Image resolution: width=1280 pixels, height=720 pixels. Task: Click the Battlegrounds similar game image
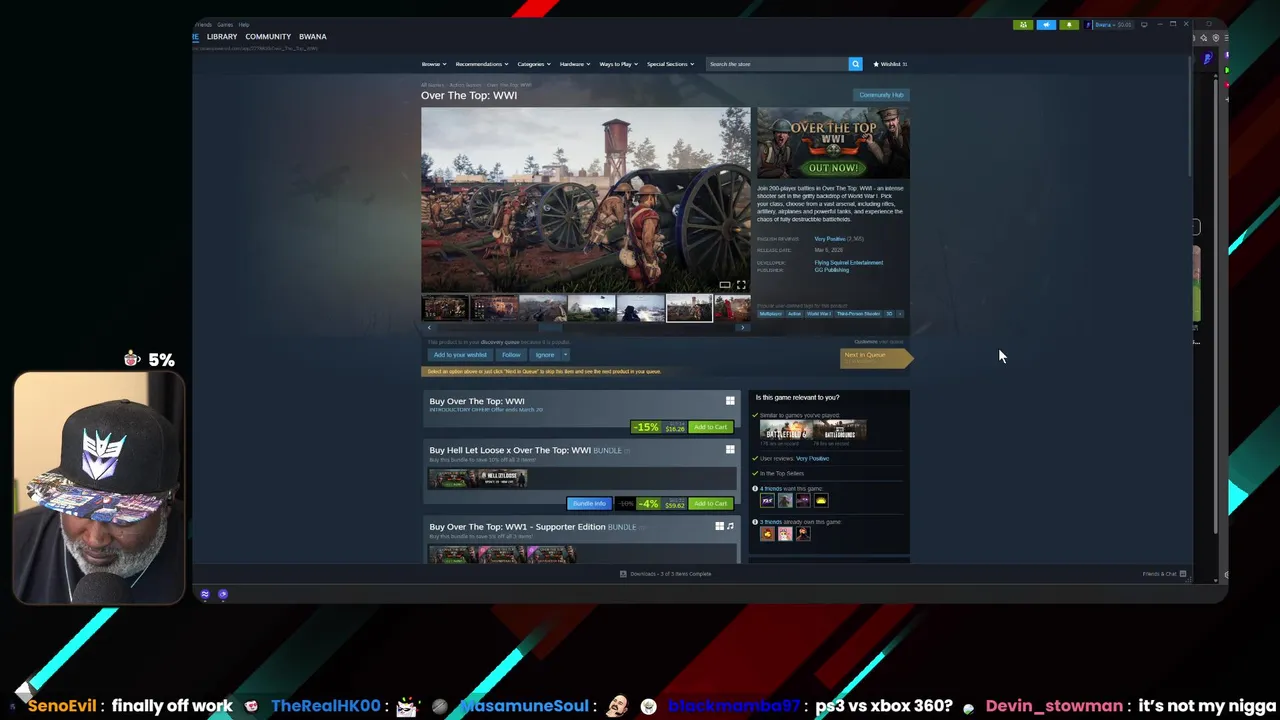click(x=840, y=432)
